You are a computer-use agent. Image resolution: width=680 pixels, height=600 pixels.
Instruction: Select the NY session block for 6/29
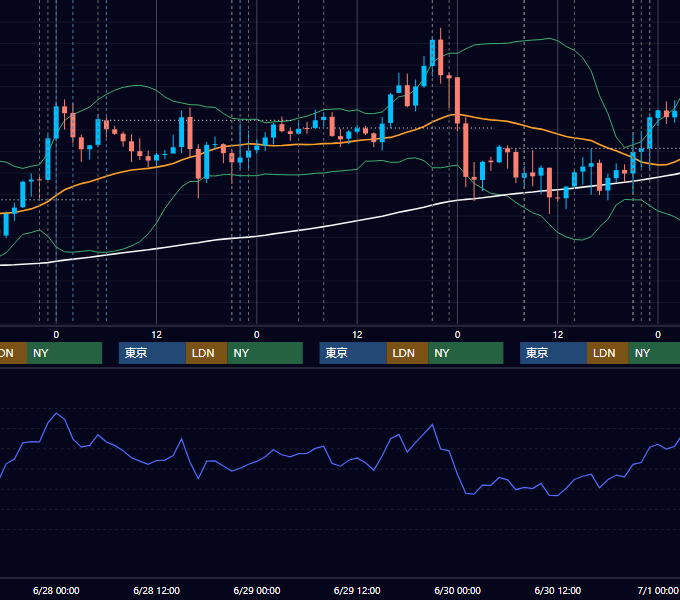click(466, 353)
